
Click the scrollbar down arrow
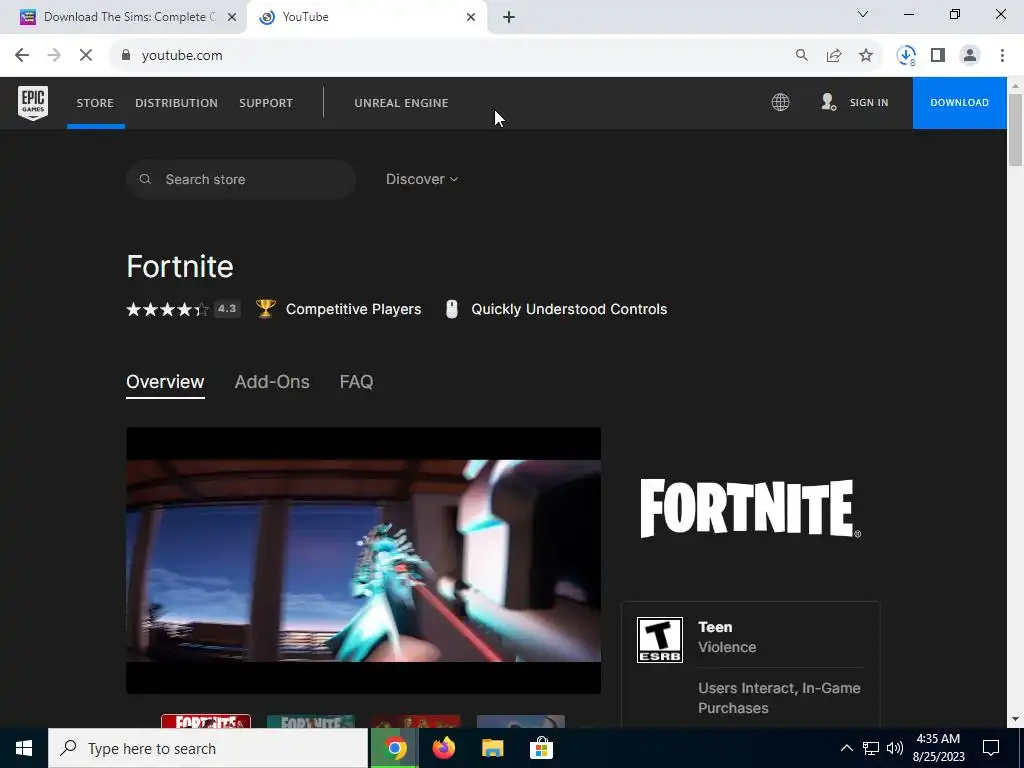point(1015,720)
